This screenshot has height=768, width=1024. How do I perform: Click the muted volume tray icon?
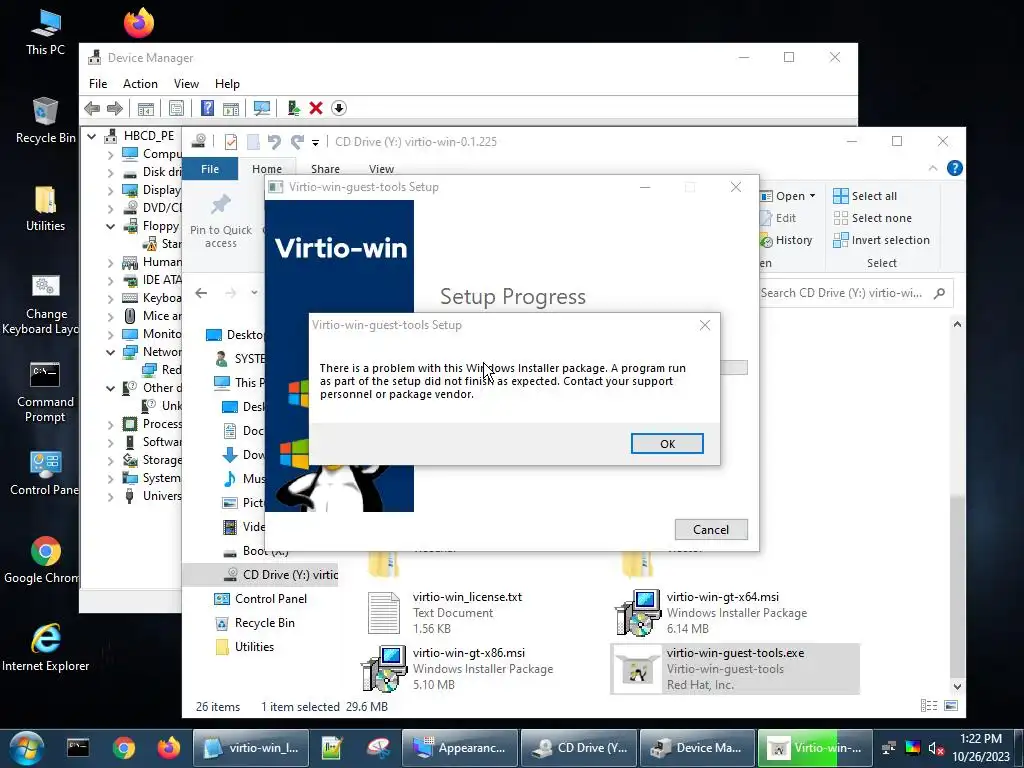tap(936, 748)
